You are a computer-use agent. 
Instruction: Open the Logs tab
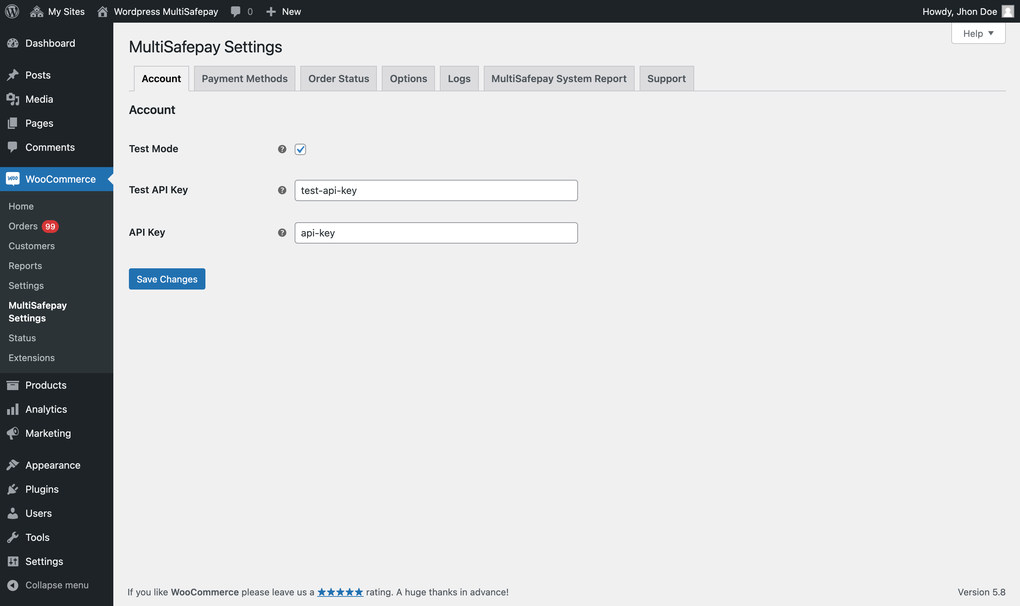point(458,77)
